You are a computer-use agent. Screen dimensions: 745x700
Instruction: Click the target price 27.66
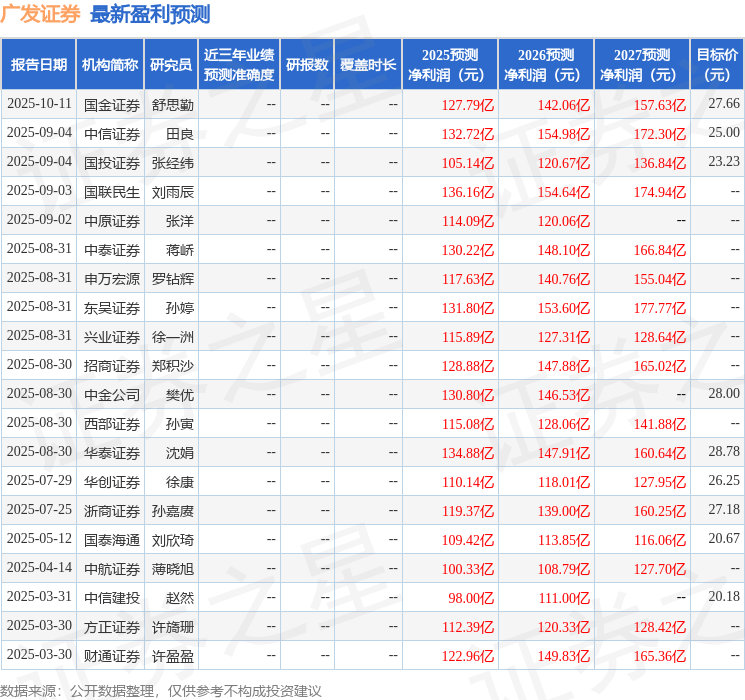(x=724, y=104)
